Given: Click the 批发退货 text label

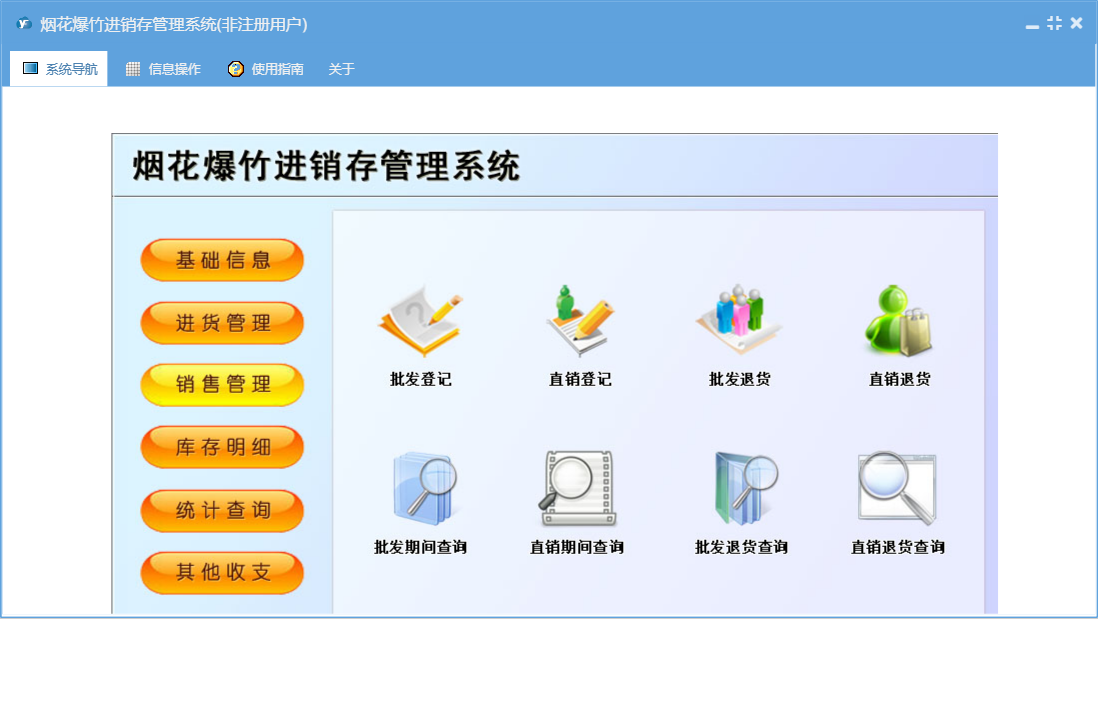Looking at the screenshot, I should pos(739,379).
